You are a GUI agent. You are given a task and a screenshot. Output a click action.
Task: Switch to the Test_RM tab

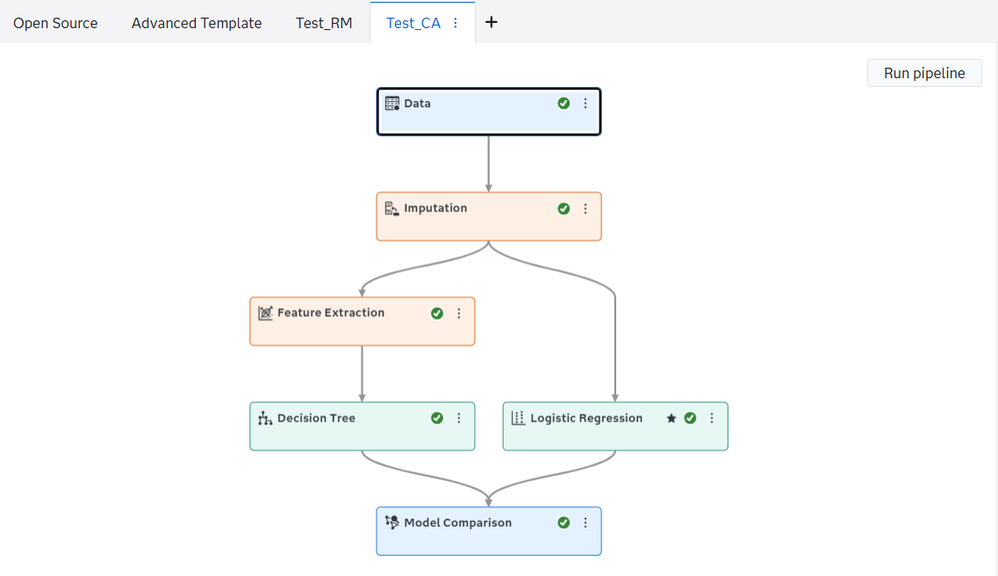tap(324, 23)
